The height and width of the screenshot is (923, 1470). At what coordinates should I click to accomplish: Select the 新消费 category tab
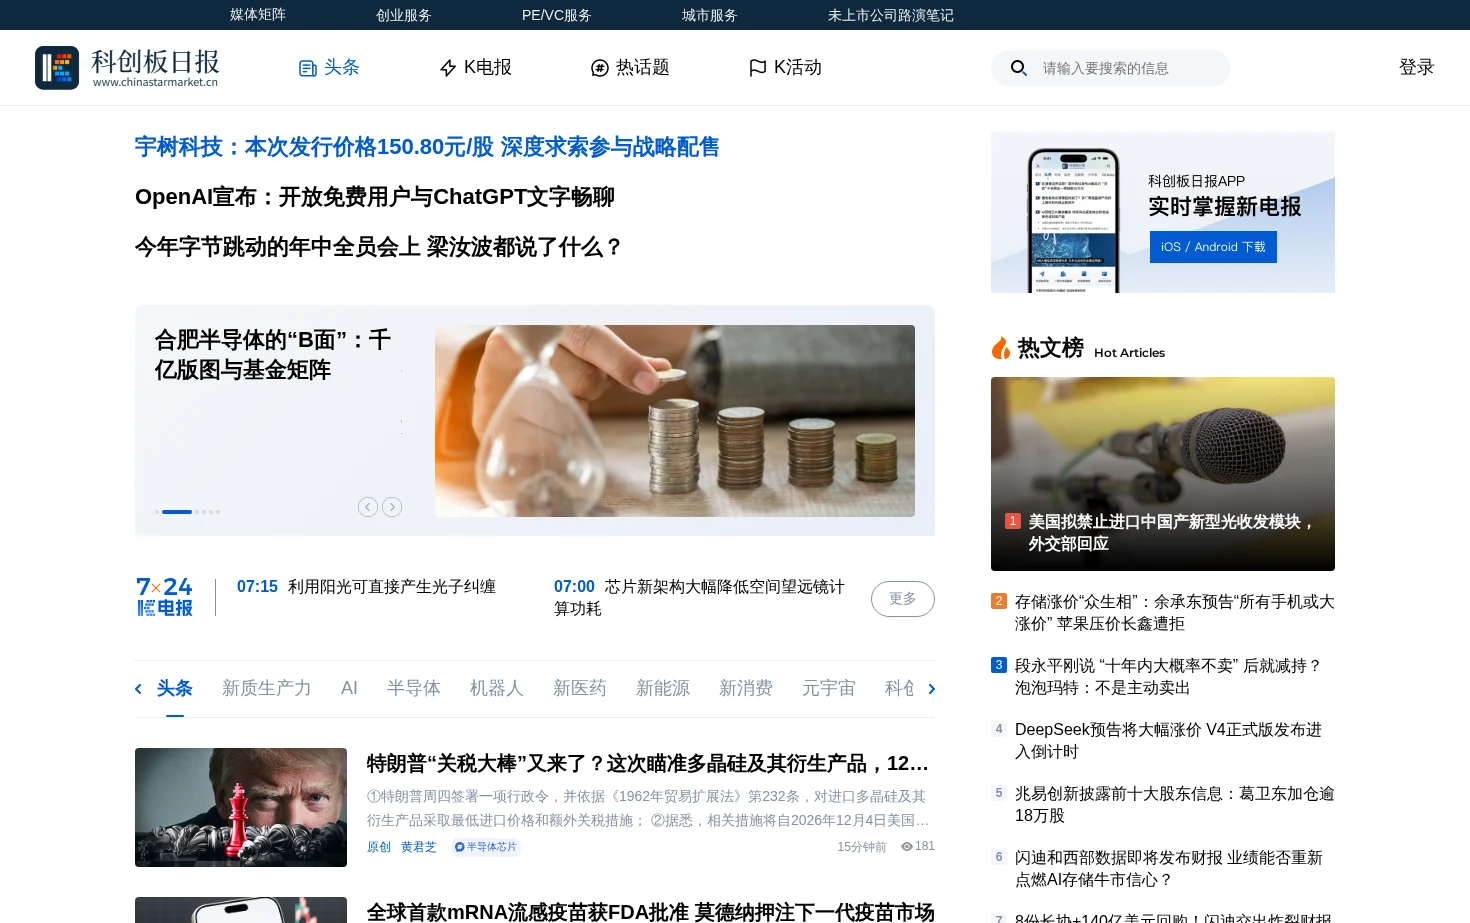[x=746, y=688]
